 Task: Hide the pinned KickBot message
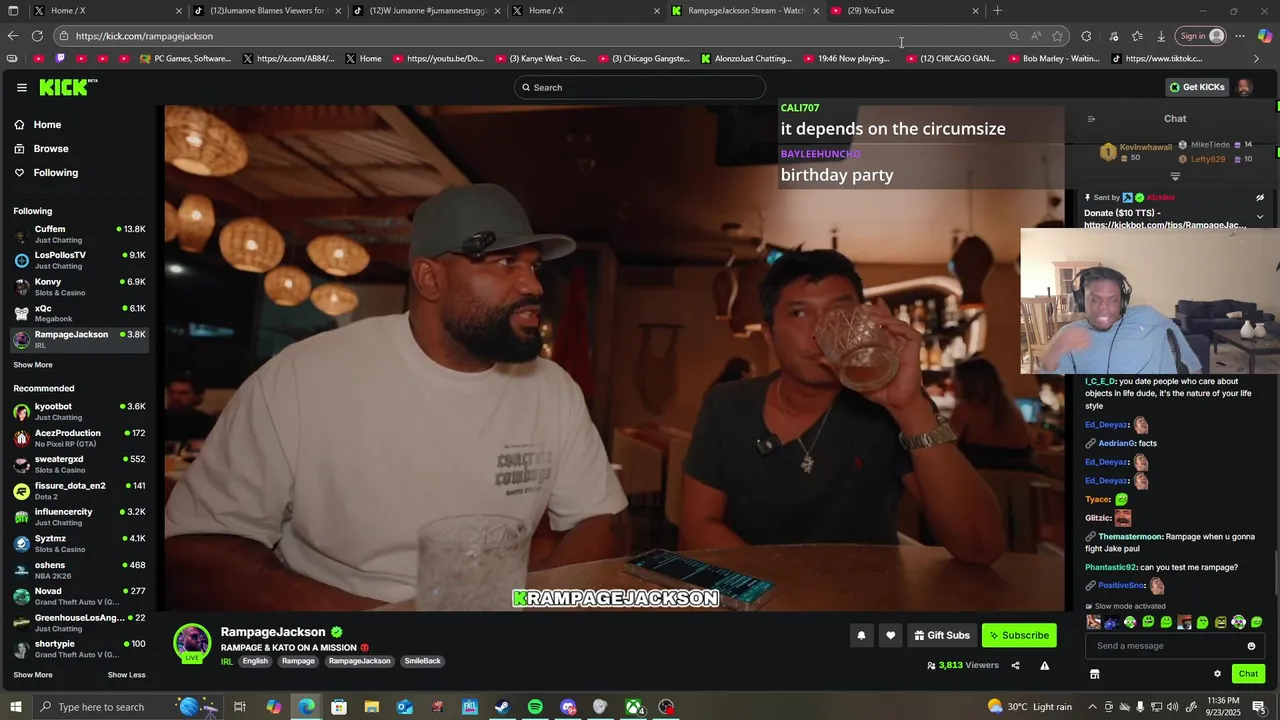pos(1260,198)
